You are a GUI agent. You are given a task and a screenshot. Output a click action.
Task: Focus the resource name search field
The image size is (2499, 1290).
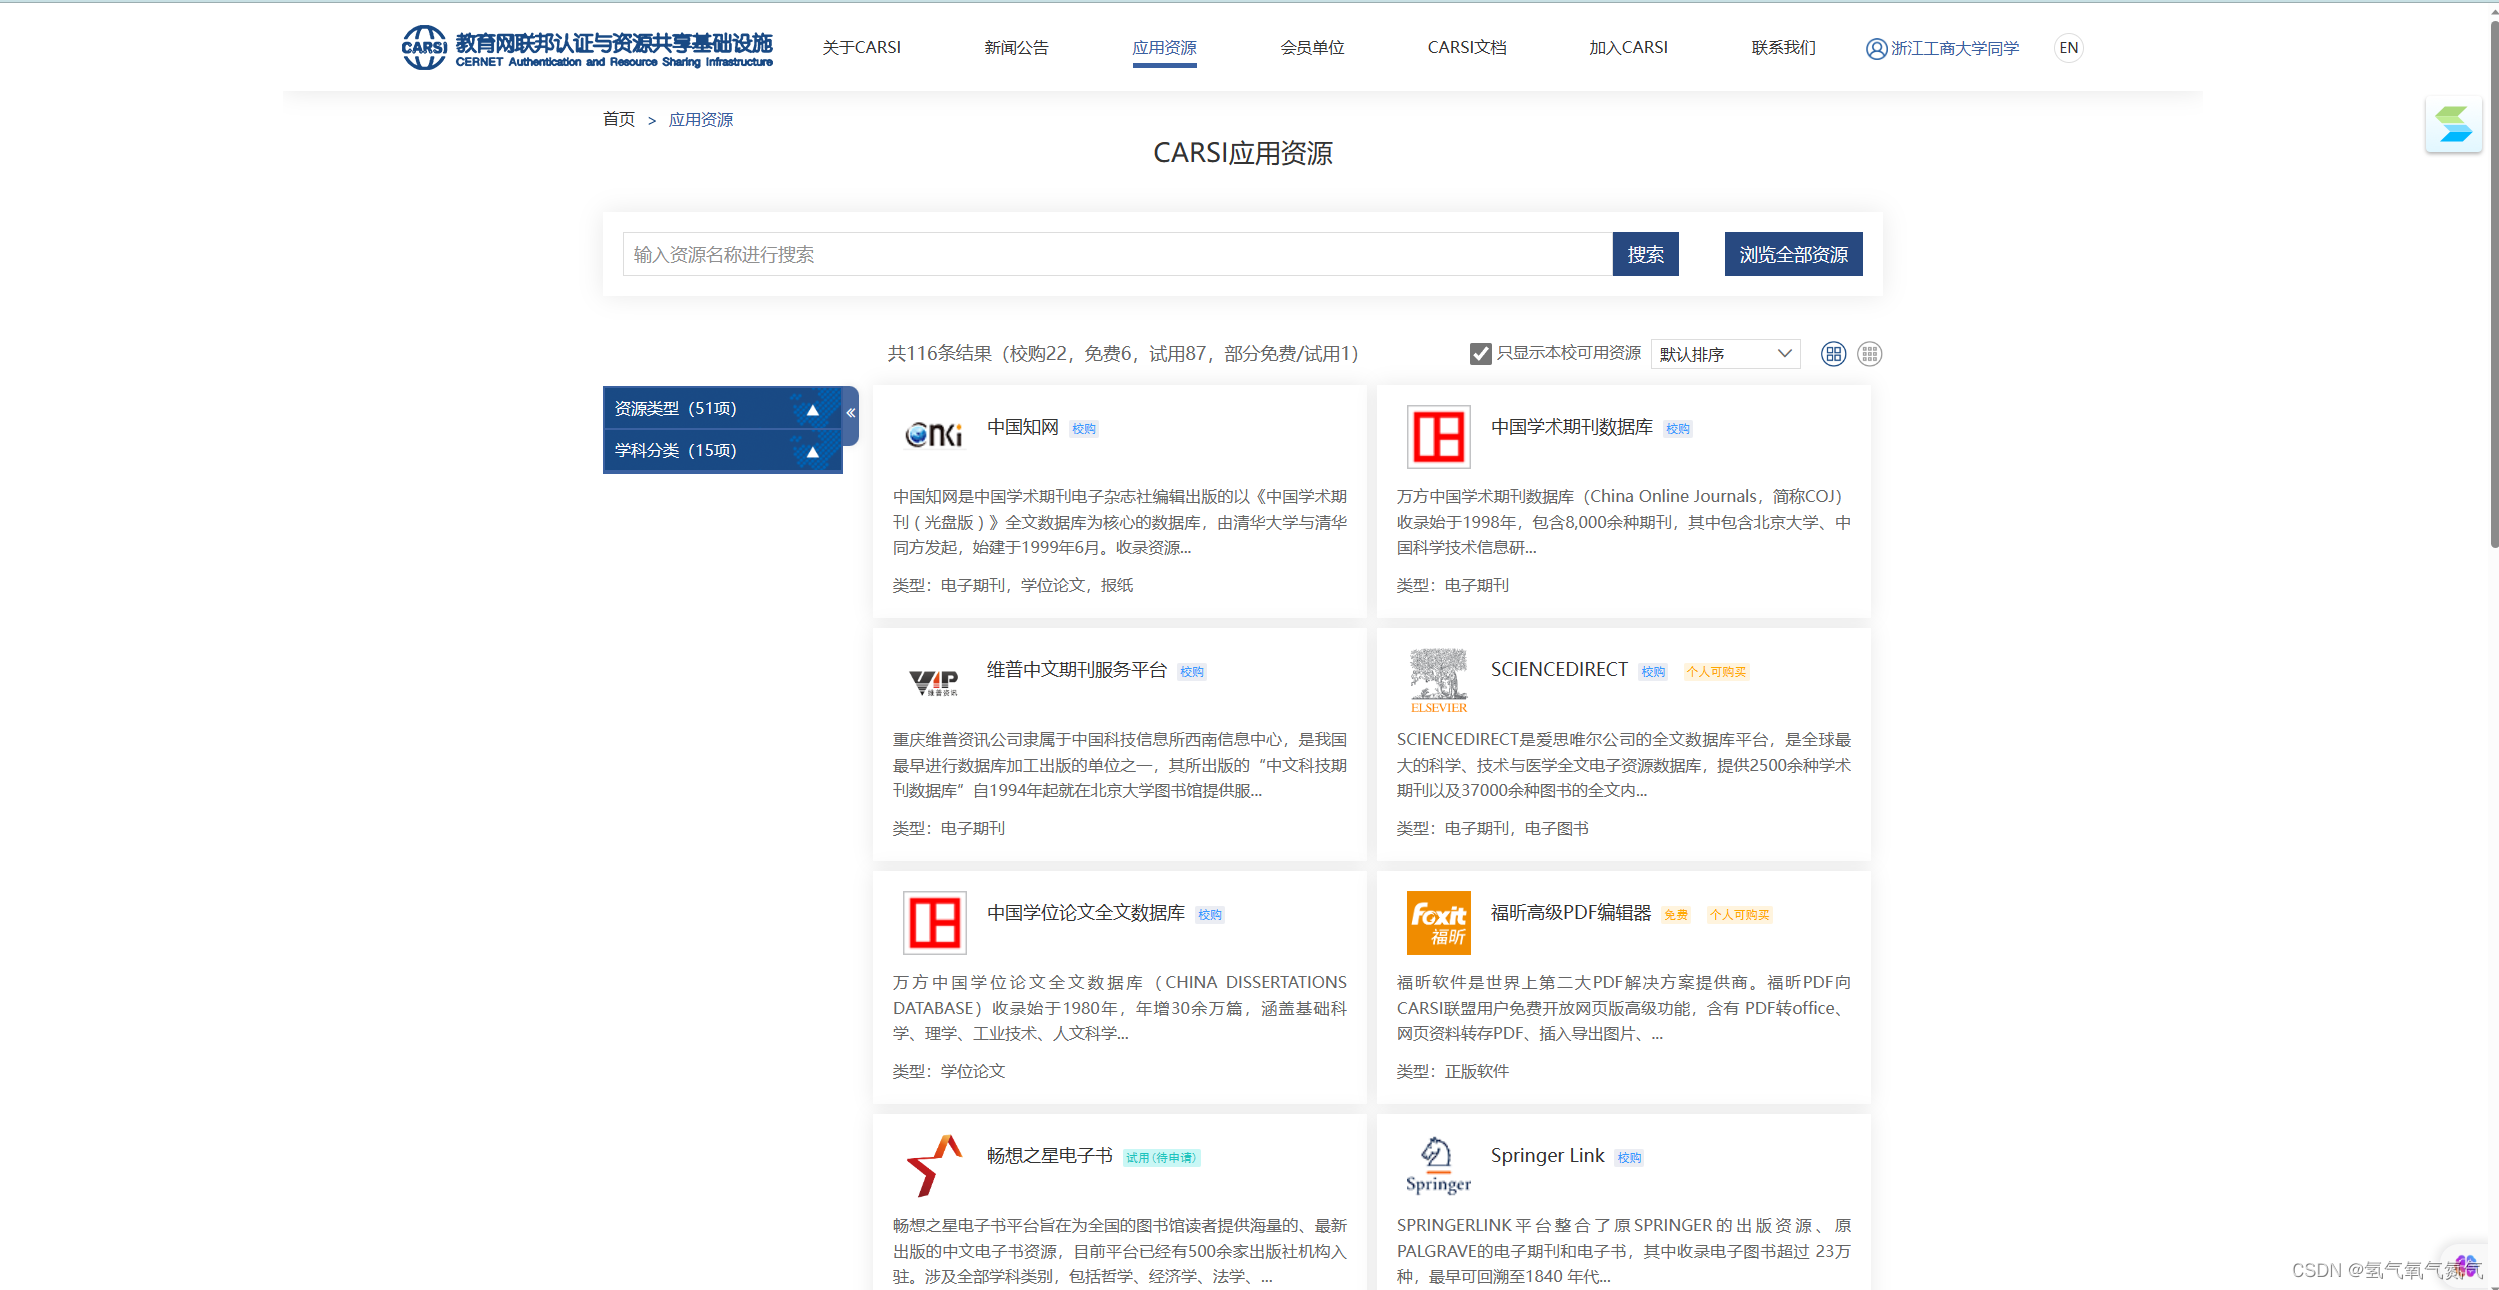coord(1116,254)
